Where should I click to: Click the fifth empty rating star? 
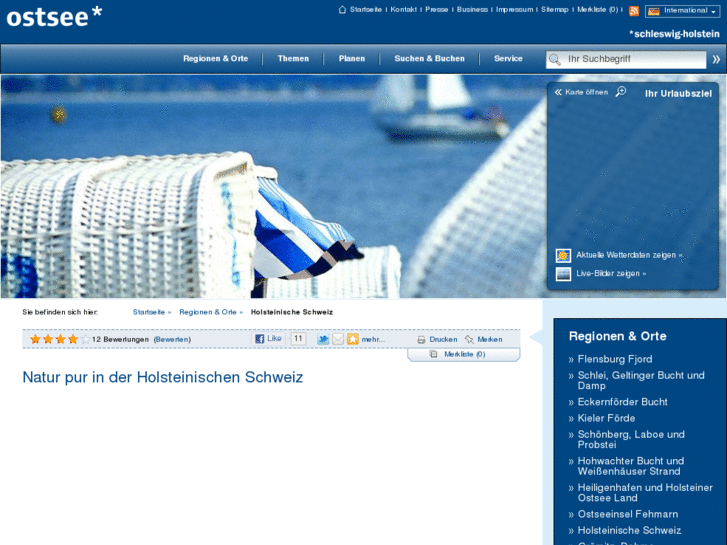(x=85, y=339)
